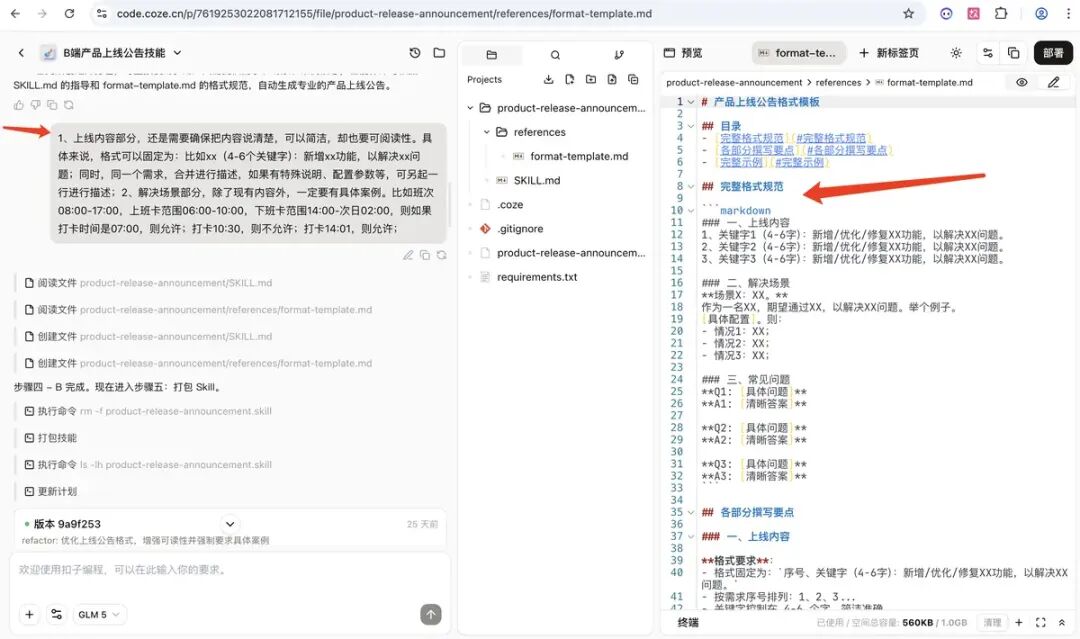The height and width of the screenshot is (639, 1080).
Task: Open the GLM 5 model dropdown
Action: pyautogui.click(x=99, y=614)
